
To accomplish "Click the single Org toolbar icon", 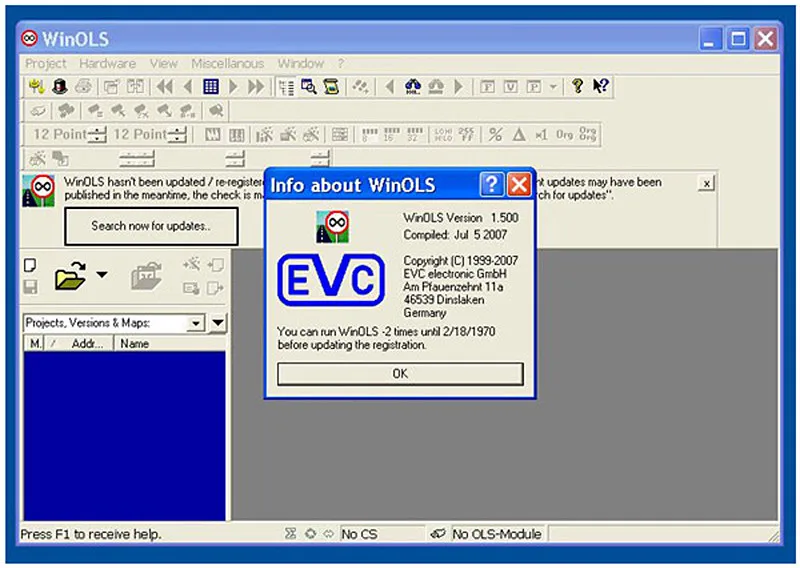I will pos(564,135).
